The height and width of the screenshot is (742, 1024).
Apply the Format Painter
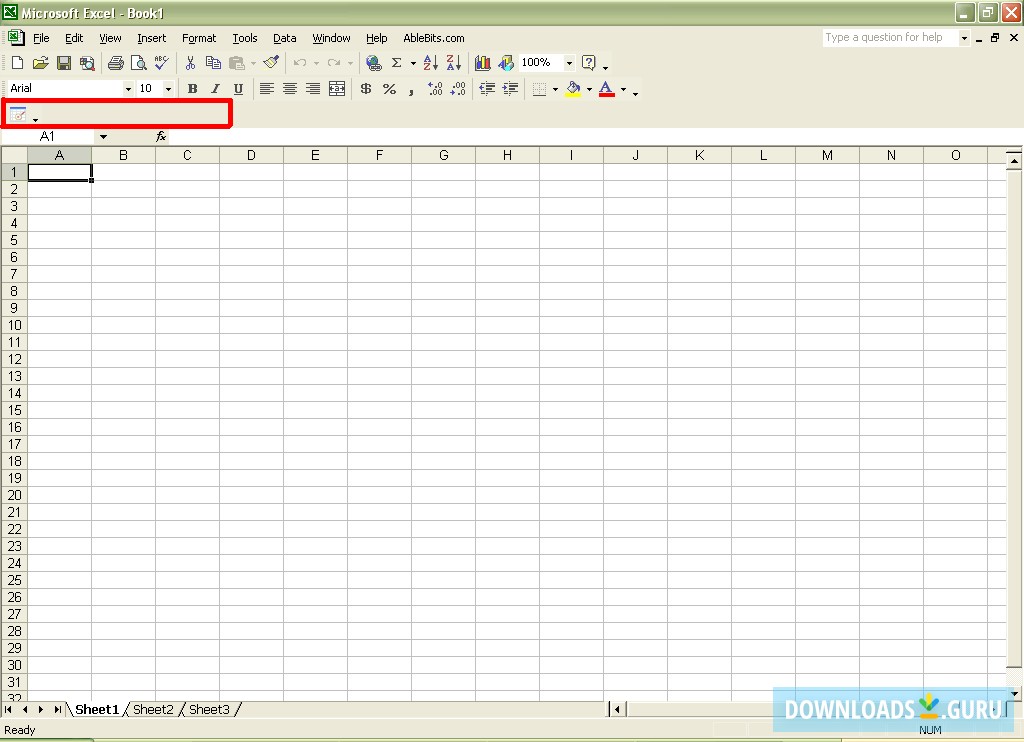pyautogui.click(x=271, y=62)
